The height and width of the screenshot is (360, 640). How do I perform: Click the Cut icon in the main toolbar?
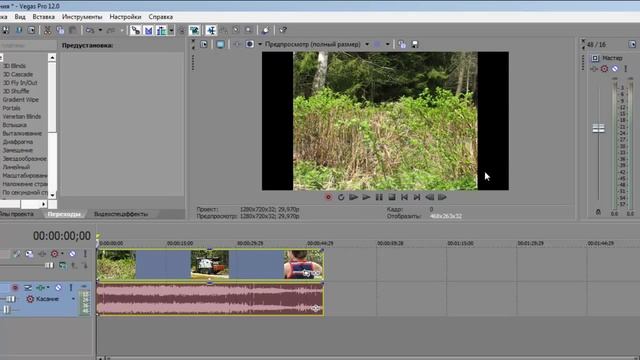[47, 30]
